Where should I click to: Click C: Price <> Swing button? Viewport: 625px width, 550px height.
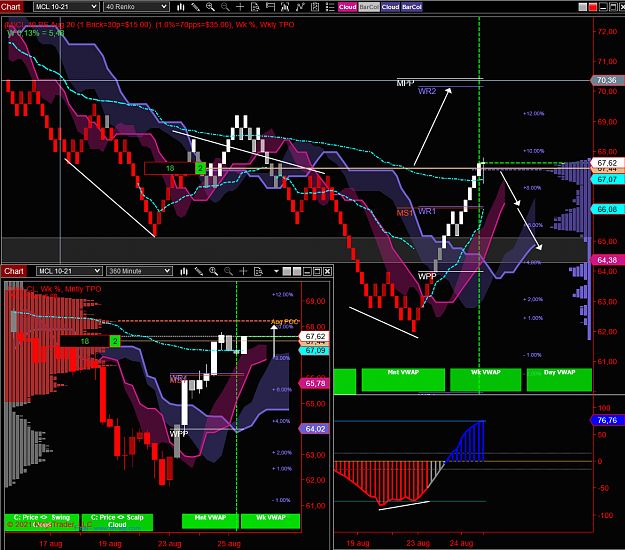pyautogui.click(x=42, y=522)
